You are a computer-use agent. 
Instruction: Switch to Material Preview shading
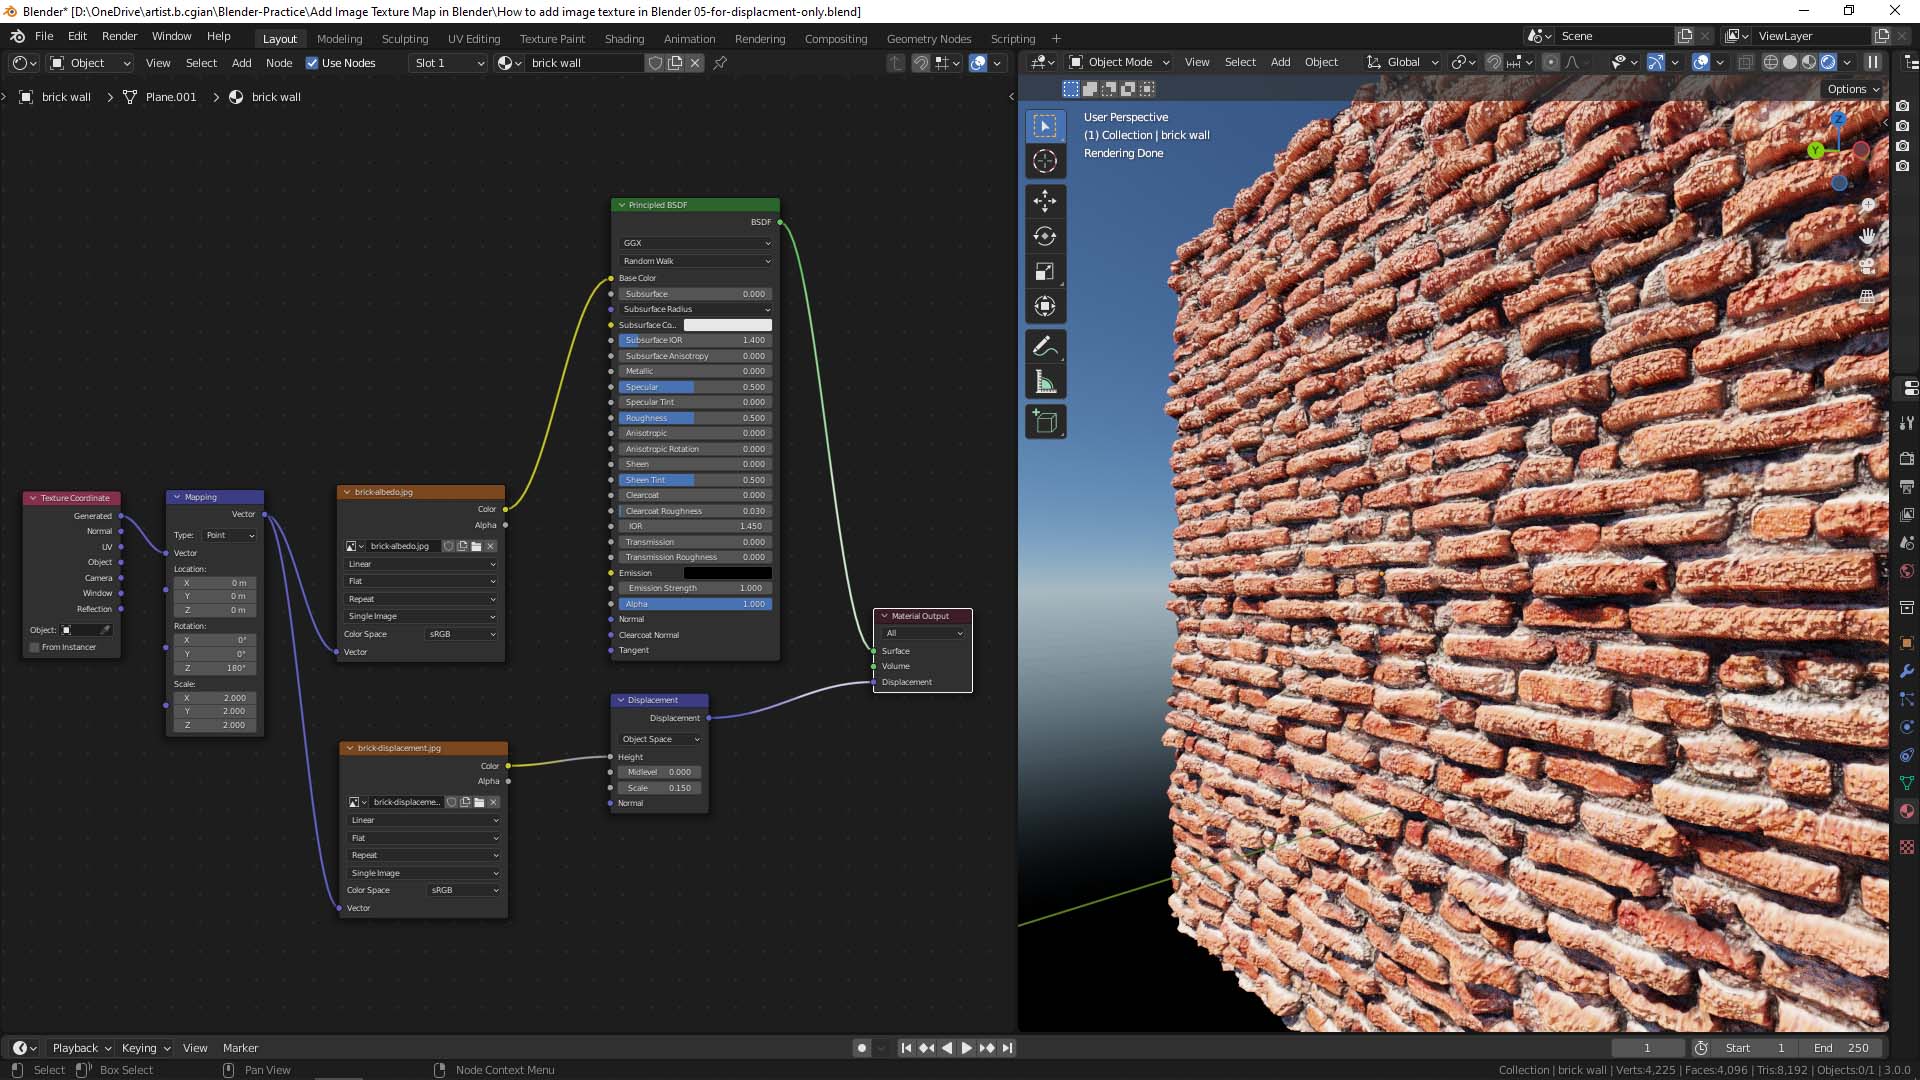[x=1809, y=62]
